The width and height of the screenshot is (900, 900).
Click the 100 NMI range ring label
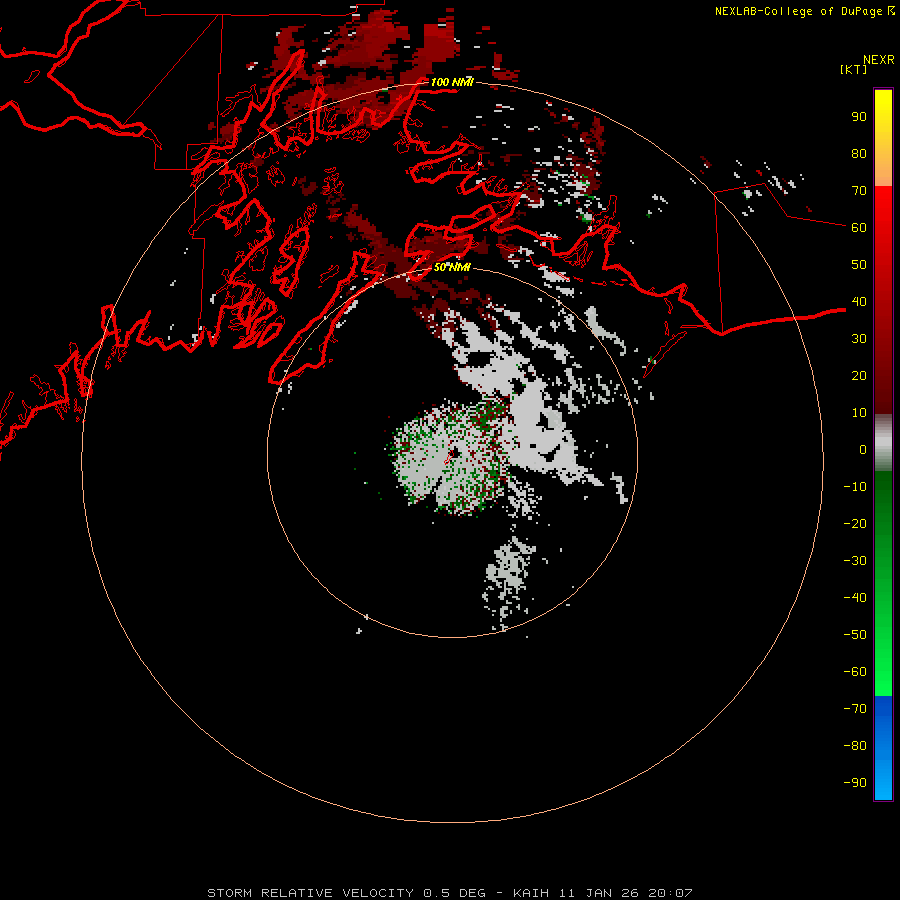click(x=452, y=82)
